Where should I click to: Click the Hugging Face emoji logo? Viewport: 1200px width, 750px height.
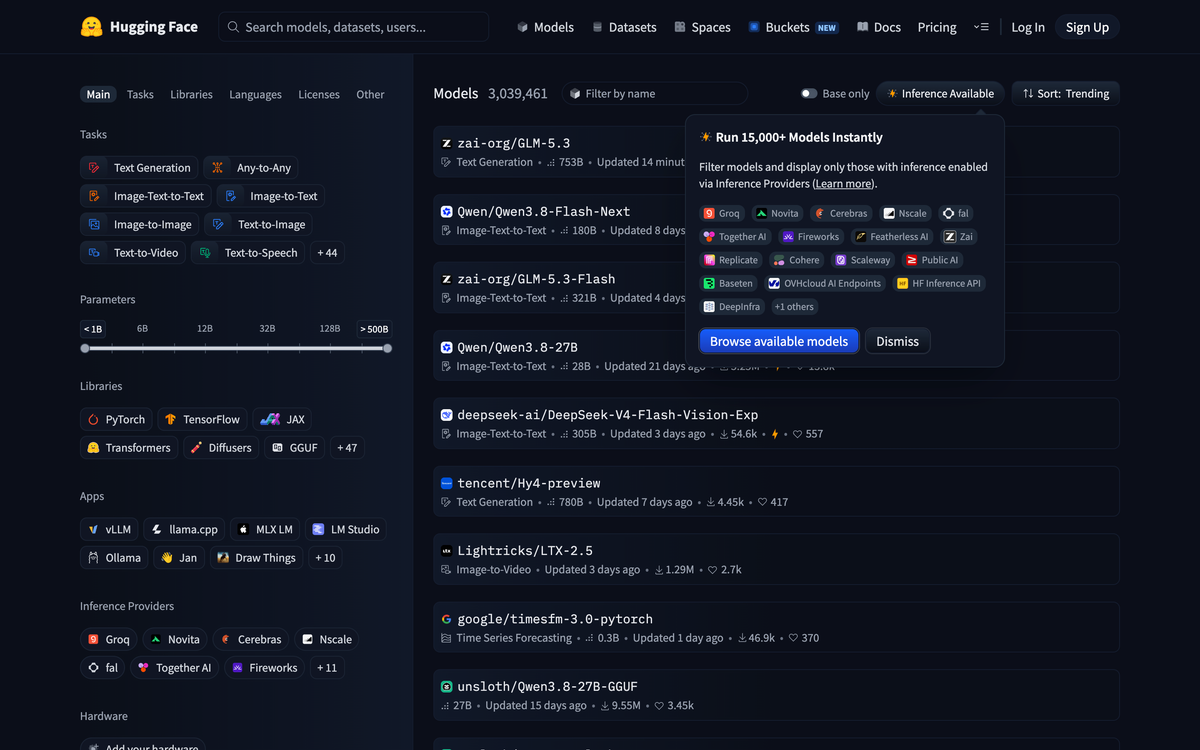coord(92,27)
